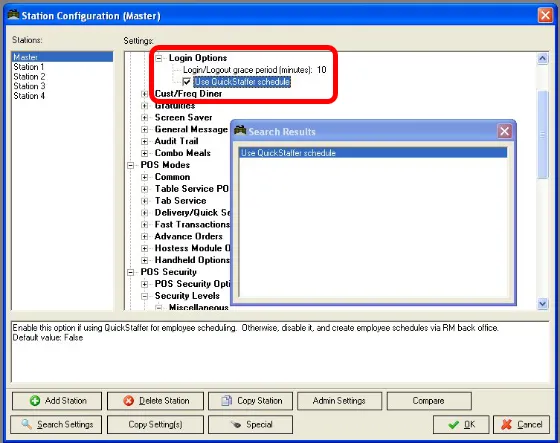
Task: Select the Security Levels tree label
Action: point(187,296)
